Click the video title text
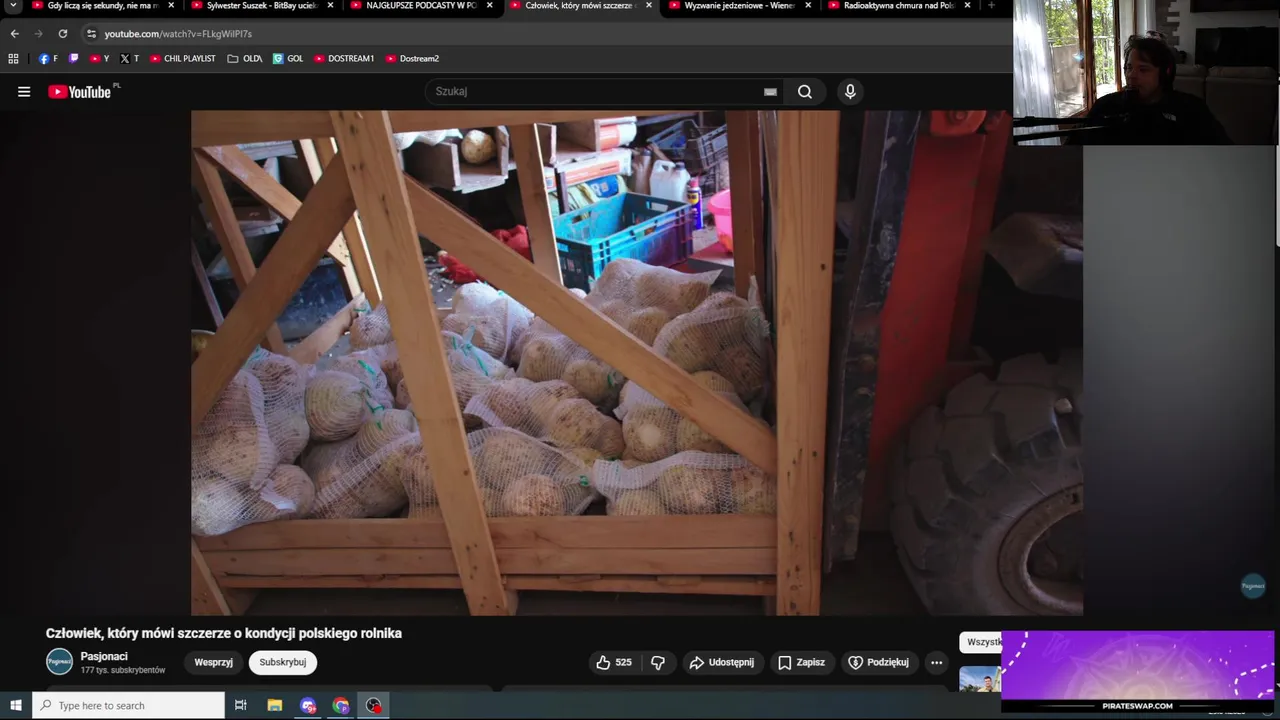The width and height of the screenshot is (1280, 720). coord(224,633)
